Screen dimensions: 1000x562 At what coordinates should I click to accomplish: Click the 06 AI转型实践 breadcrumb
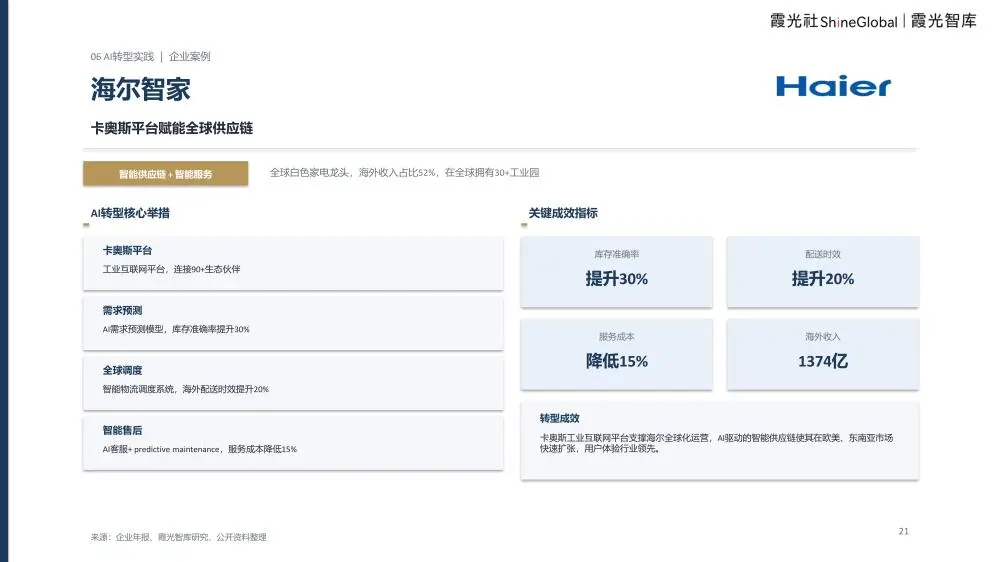point(122,57)
